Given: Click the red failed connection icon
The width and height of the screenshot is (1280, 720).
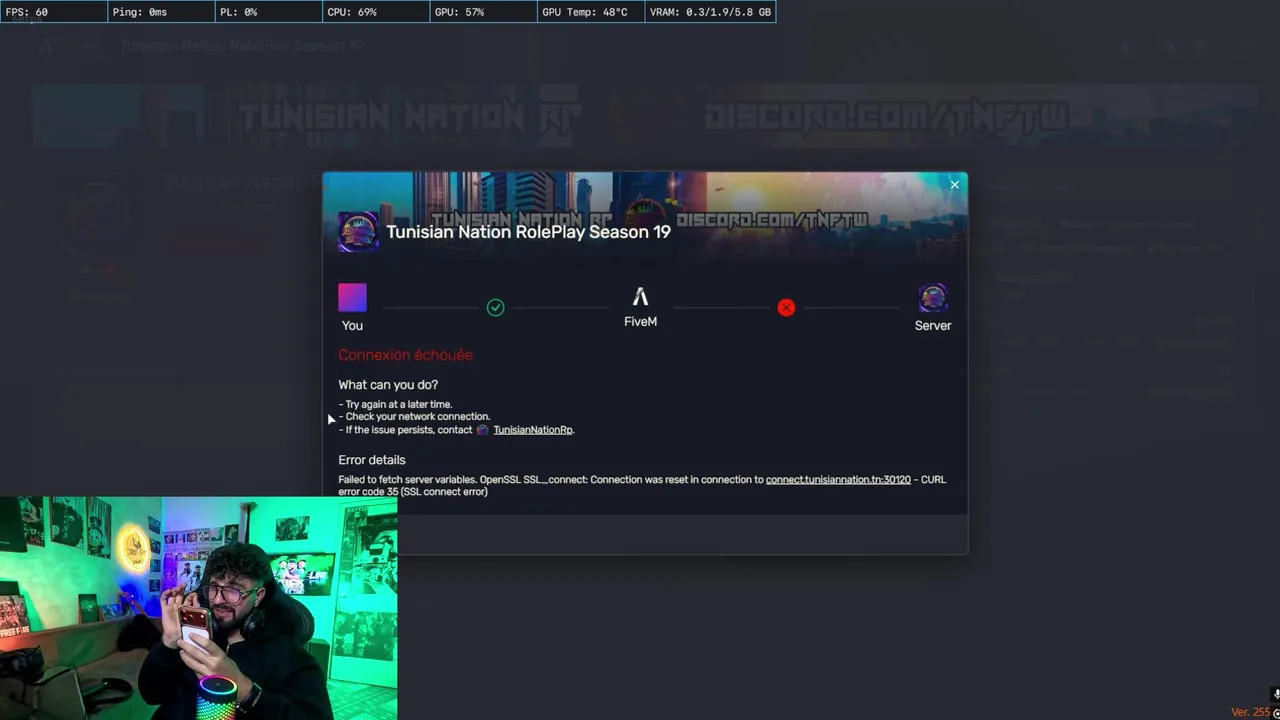Looking at the screenshot, I should (x=786, y=308).
